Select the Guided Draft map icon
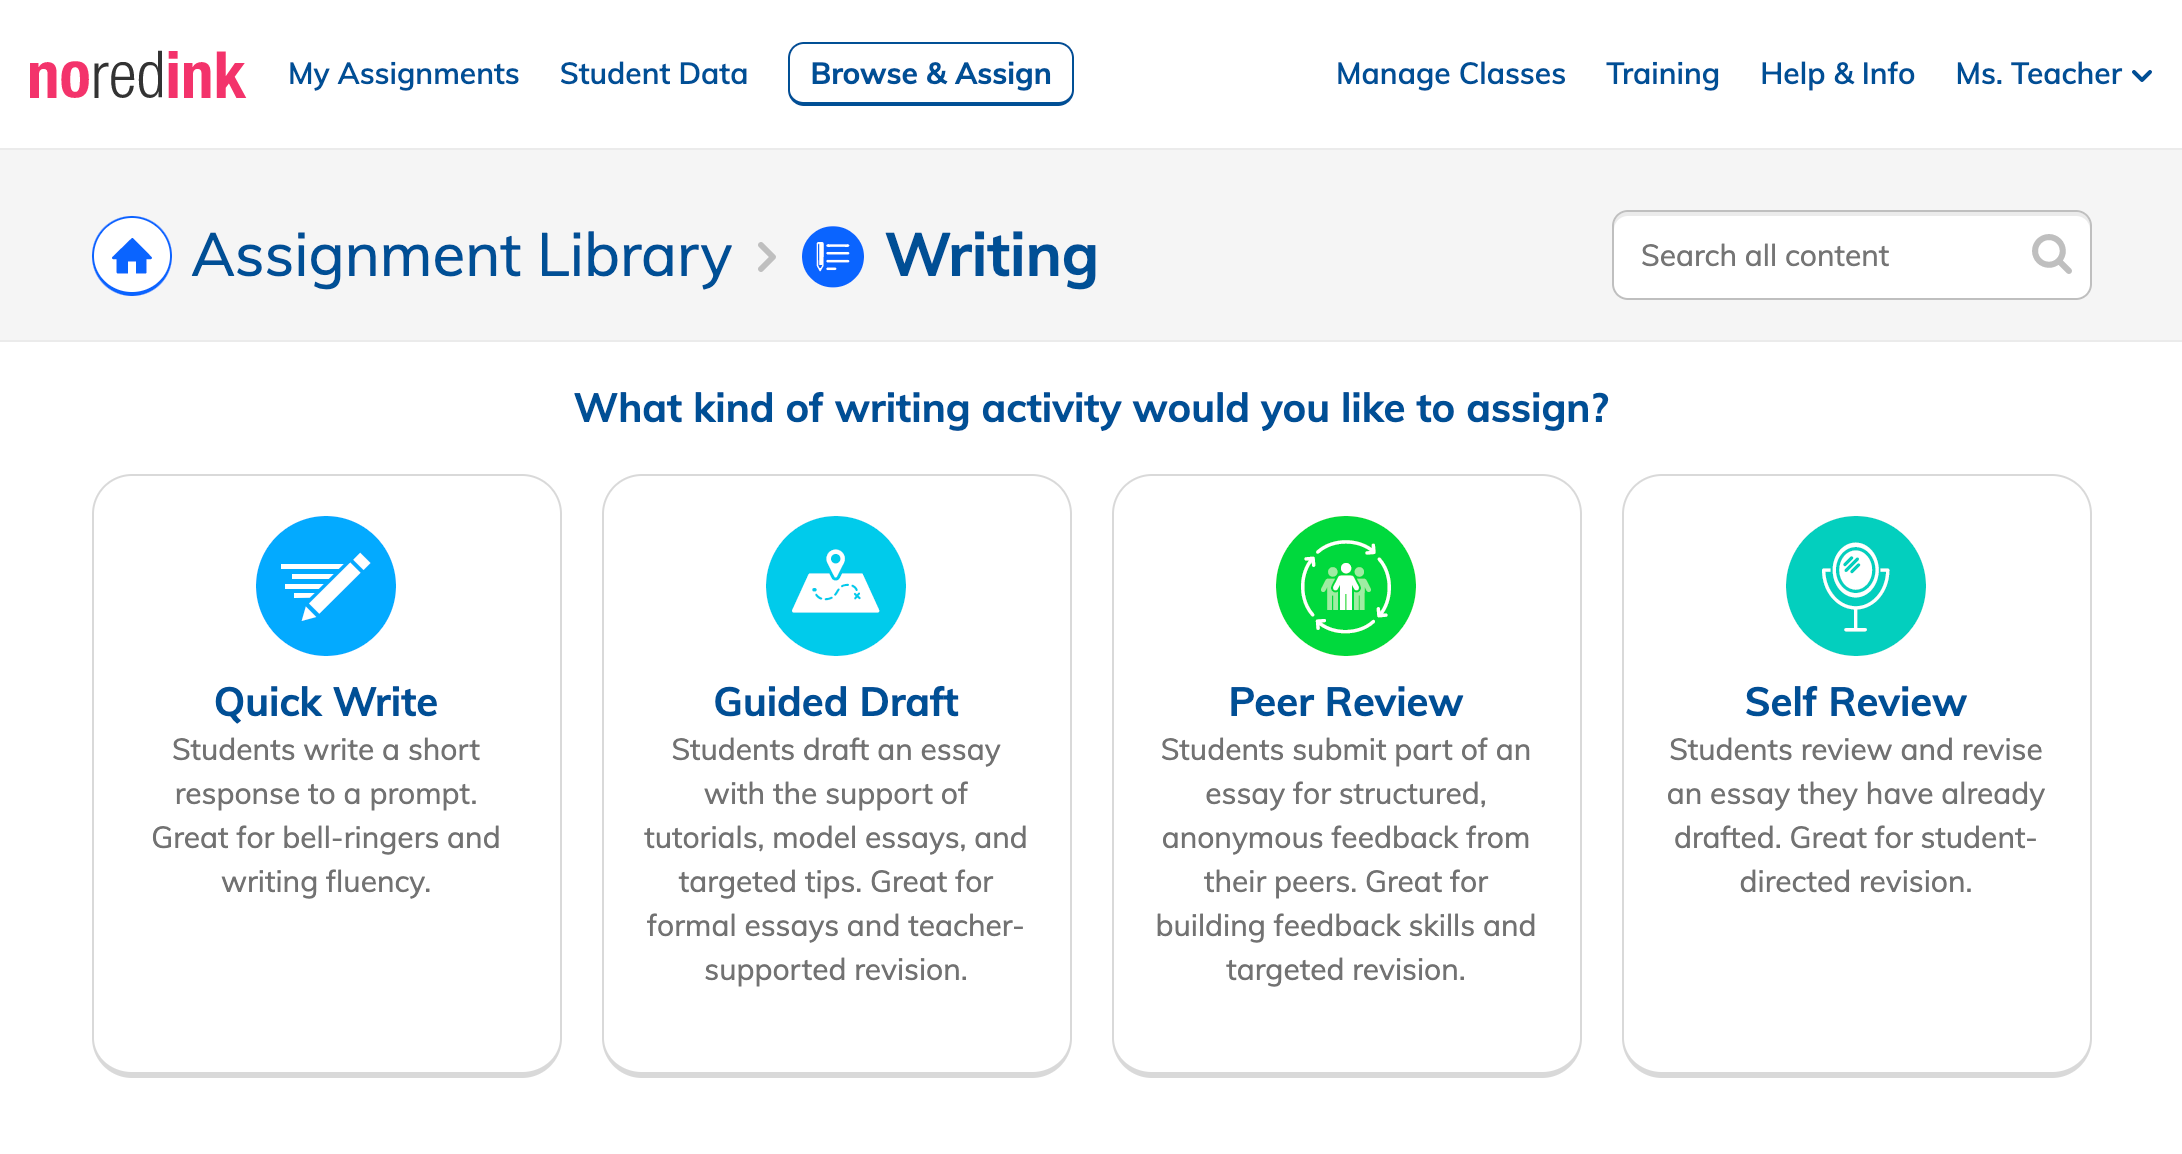Image resolution: width=2182 pixels, height=1154 pixels. tap(836, 586)
